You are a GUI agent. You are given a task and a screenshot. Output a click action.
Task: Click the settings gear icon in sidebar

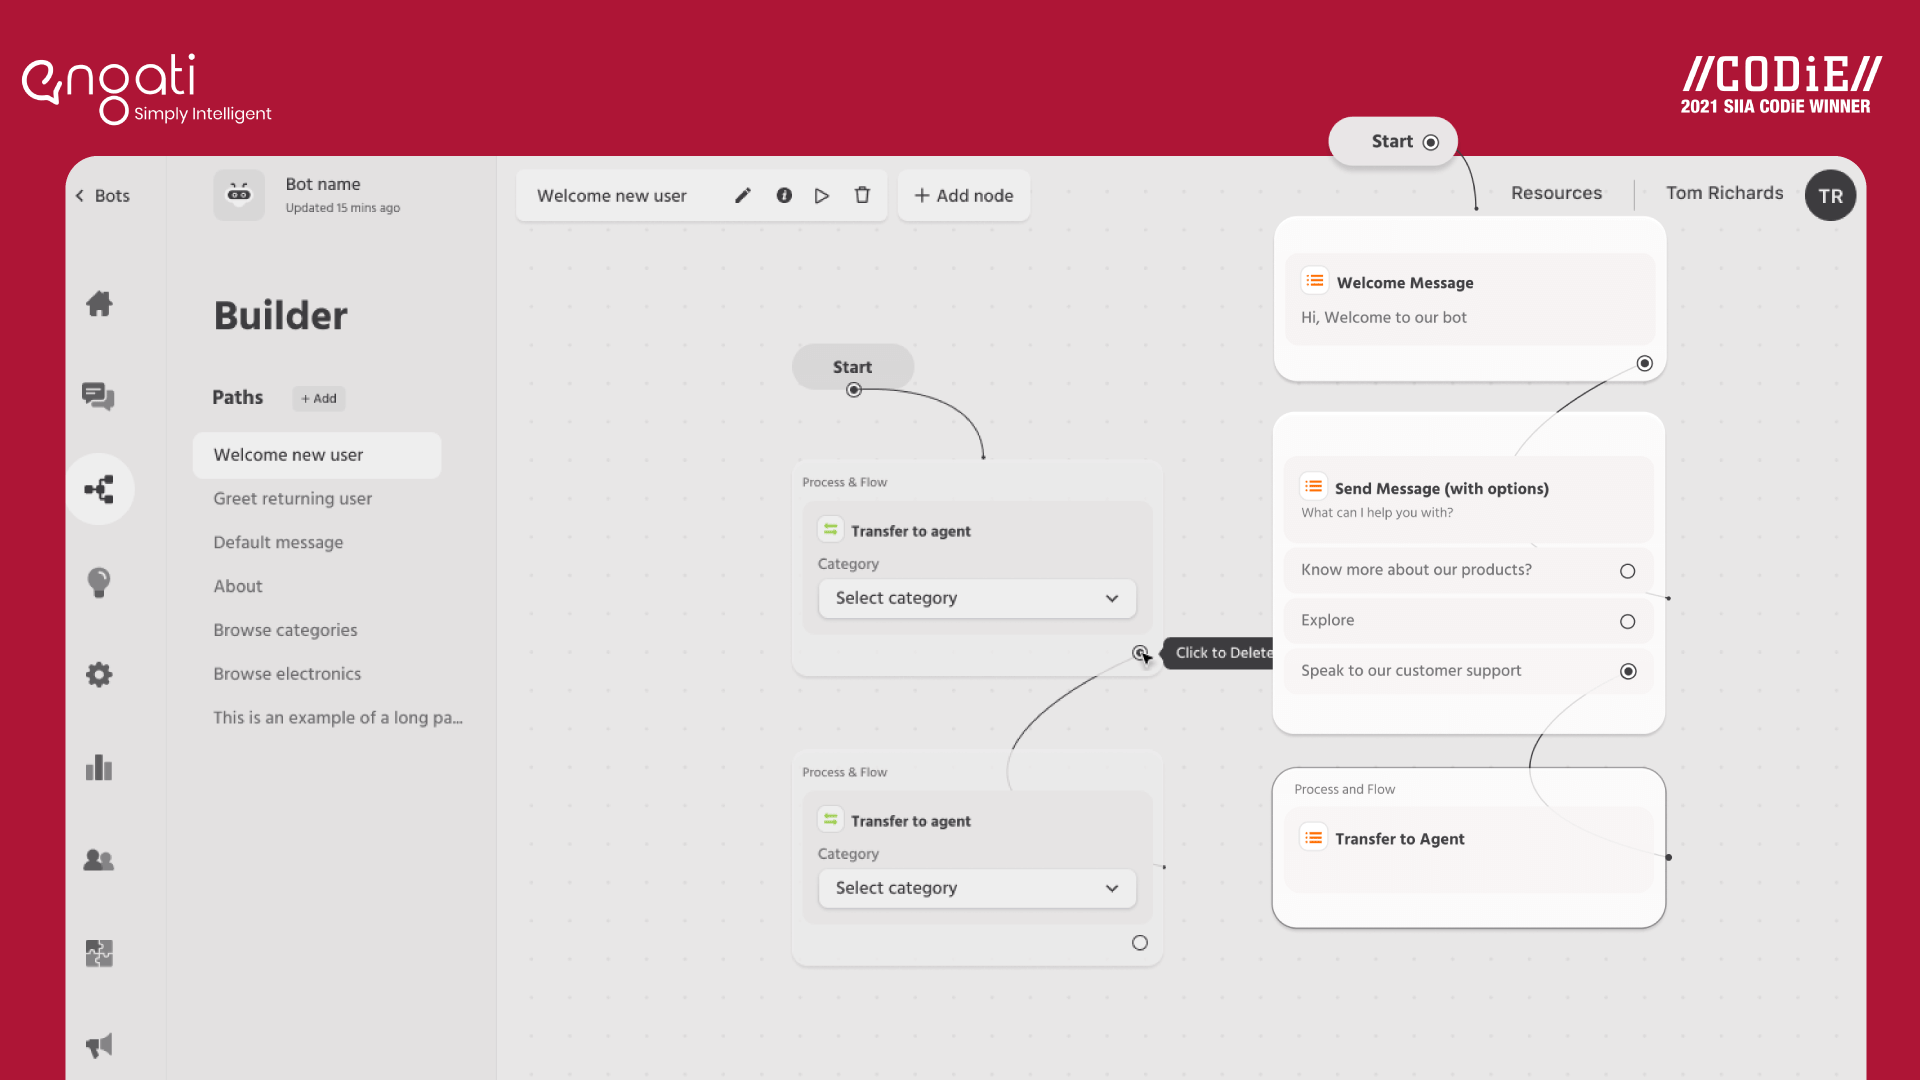pos(100,675)
